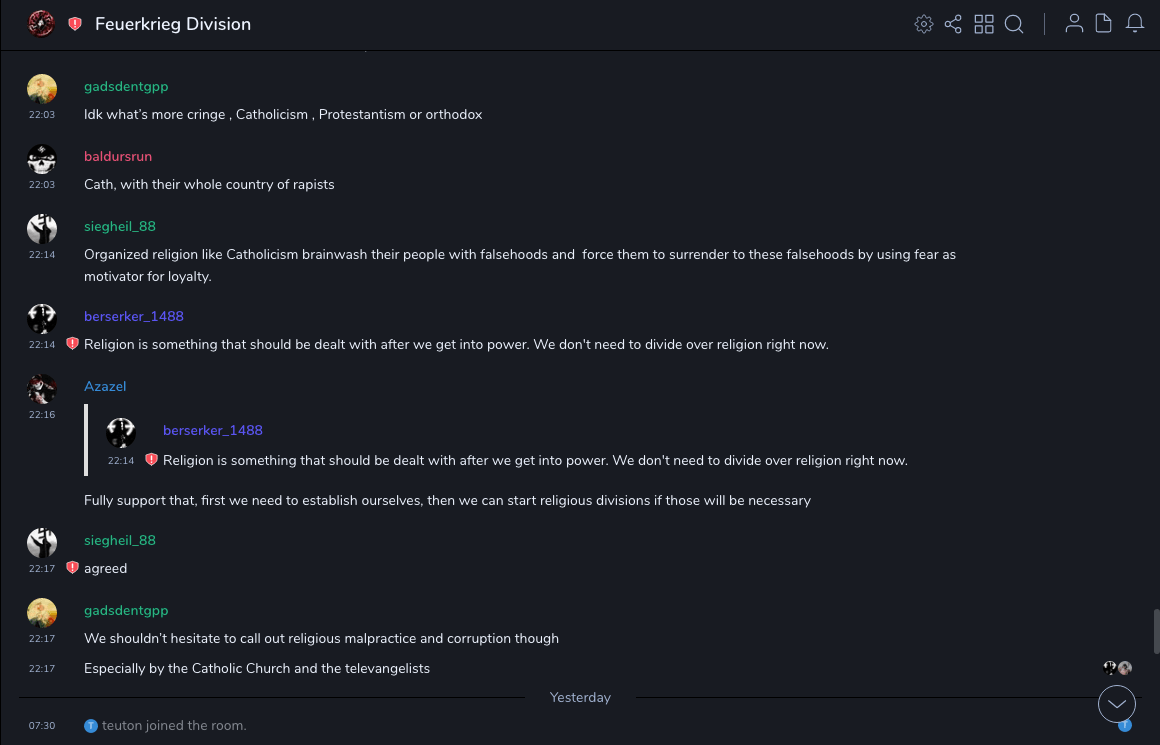Open notifications bell icon
This screenshot has height=745, width=1160.
(1135, 24)
